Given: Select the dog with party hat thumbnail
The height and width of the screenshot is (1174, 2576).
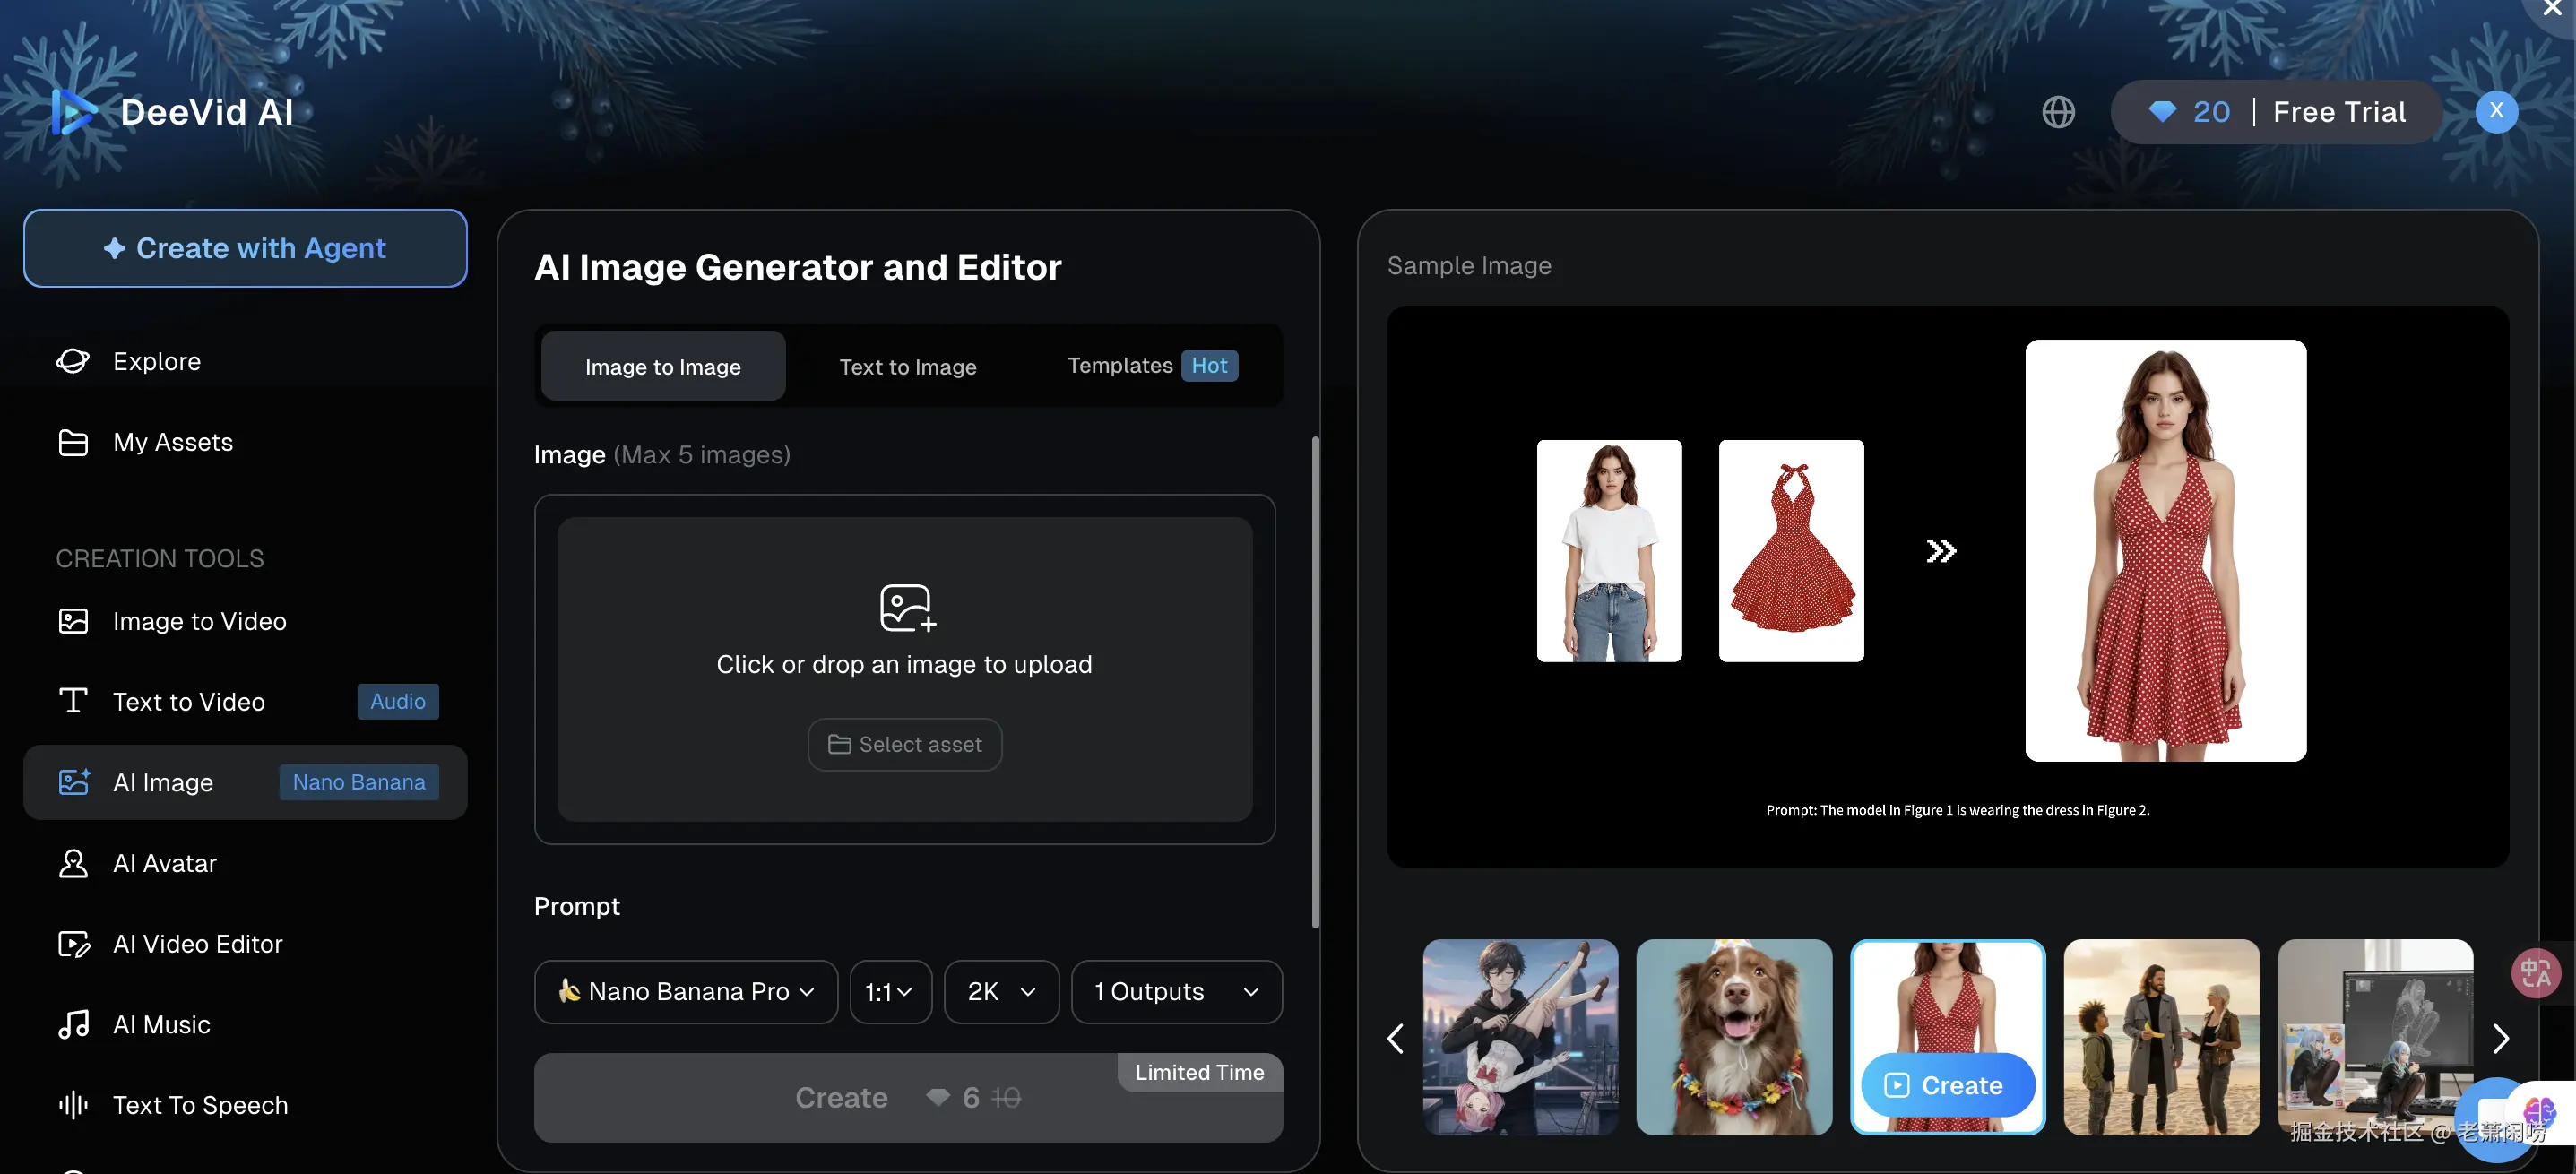Looking at the screenshot, I should [x=1733, y=1037].
